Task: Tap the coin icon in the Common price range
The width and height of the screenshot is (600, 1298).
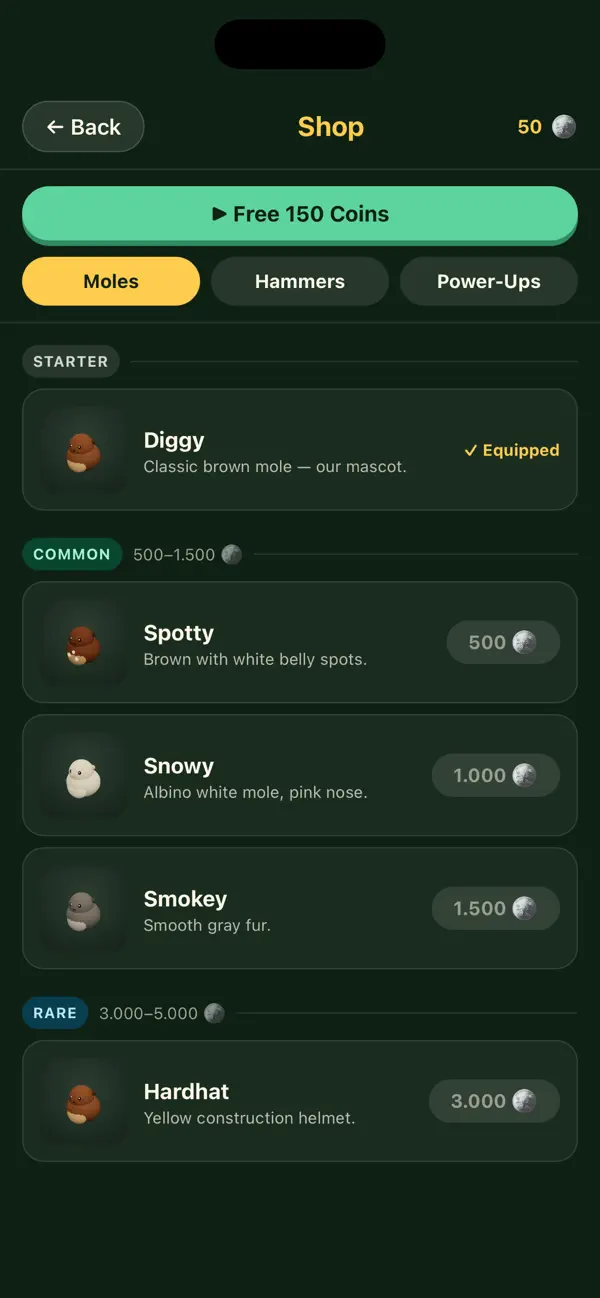Action: tap(232, 554)
